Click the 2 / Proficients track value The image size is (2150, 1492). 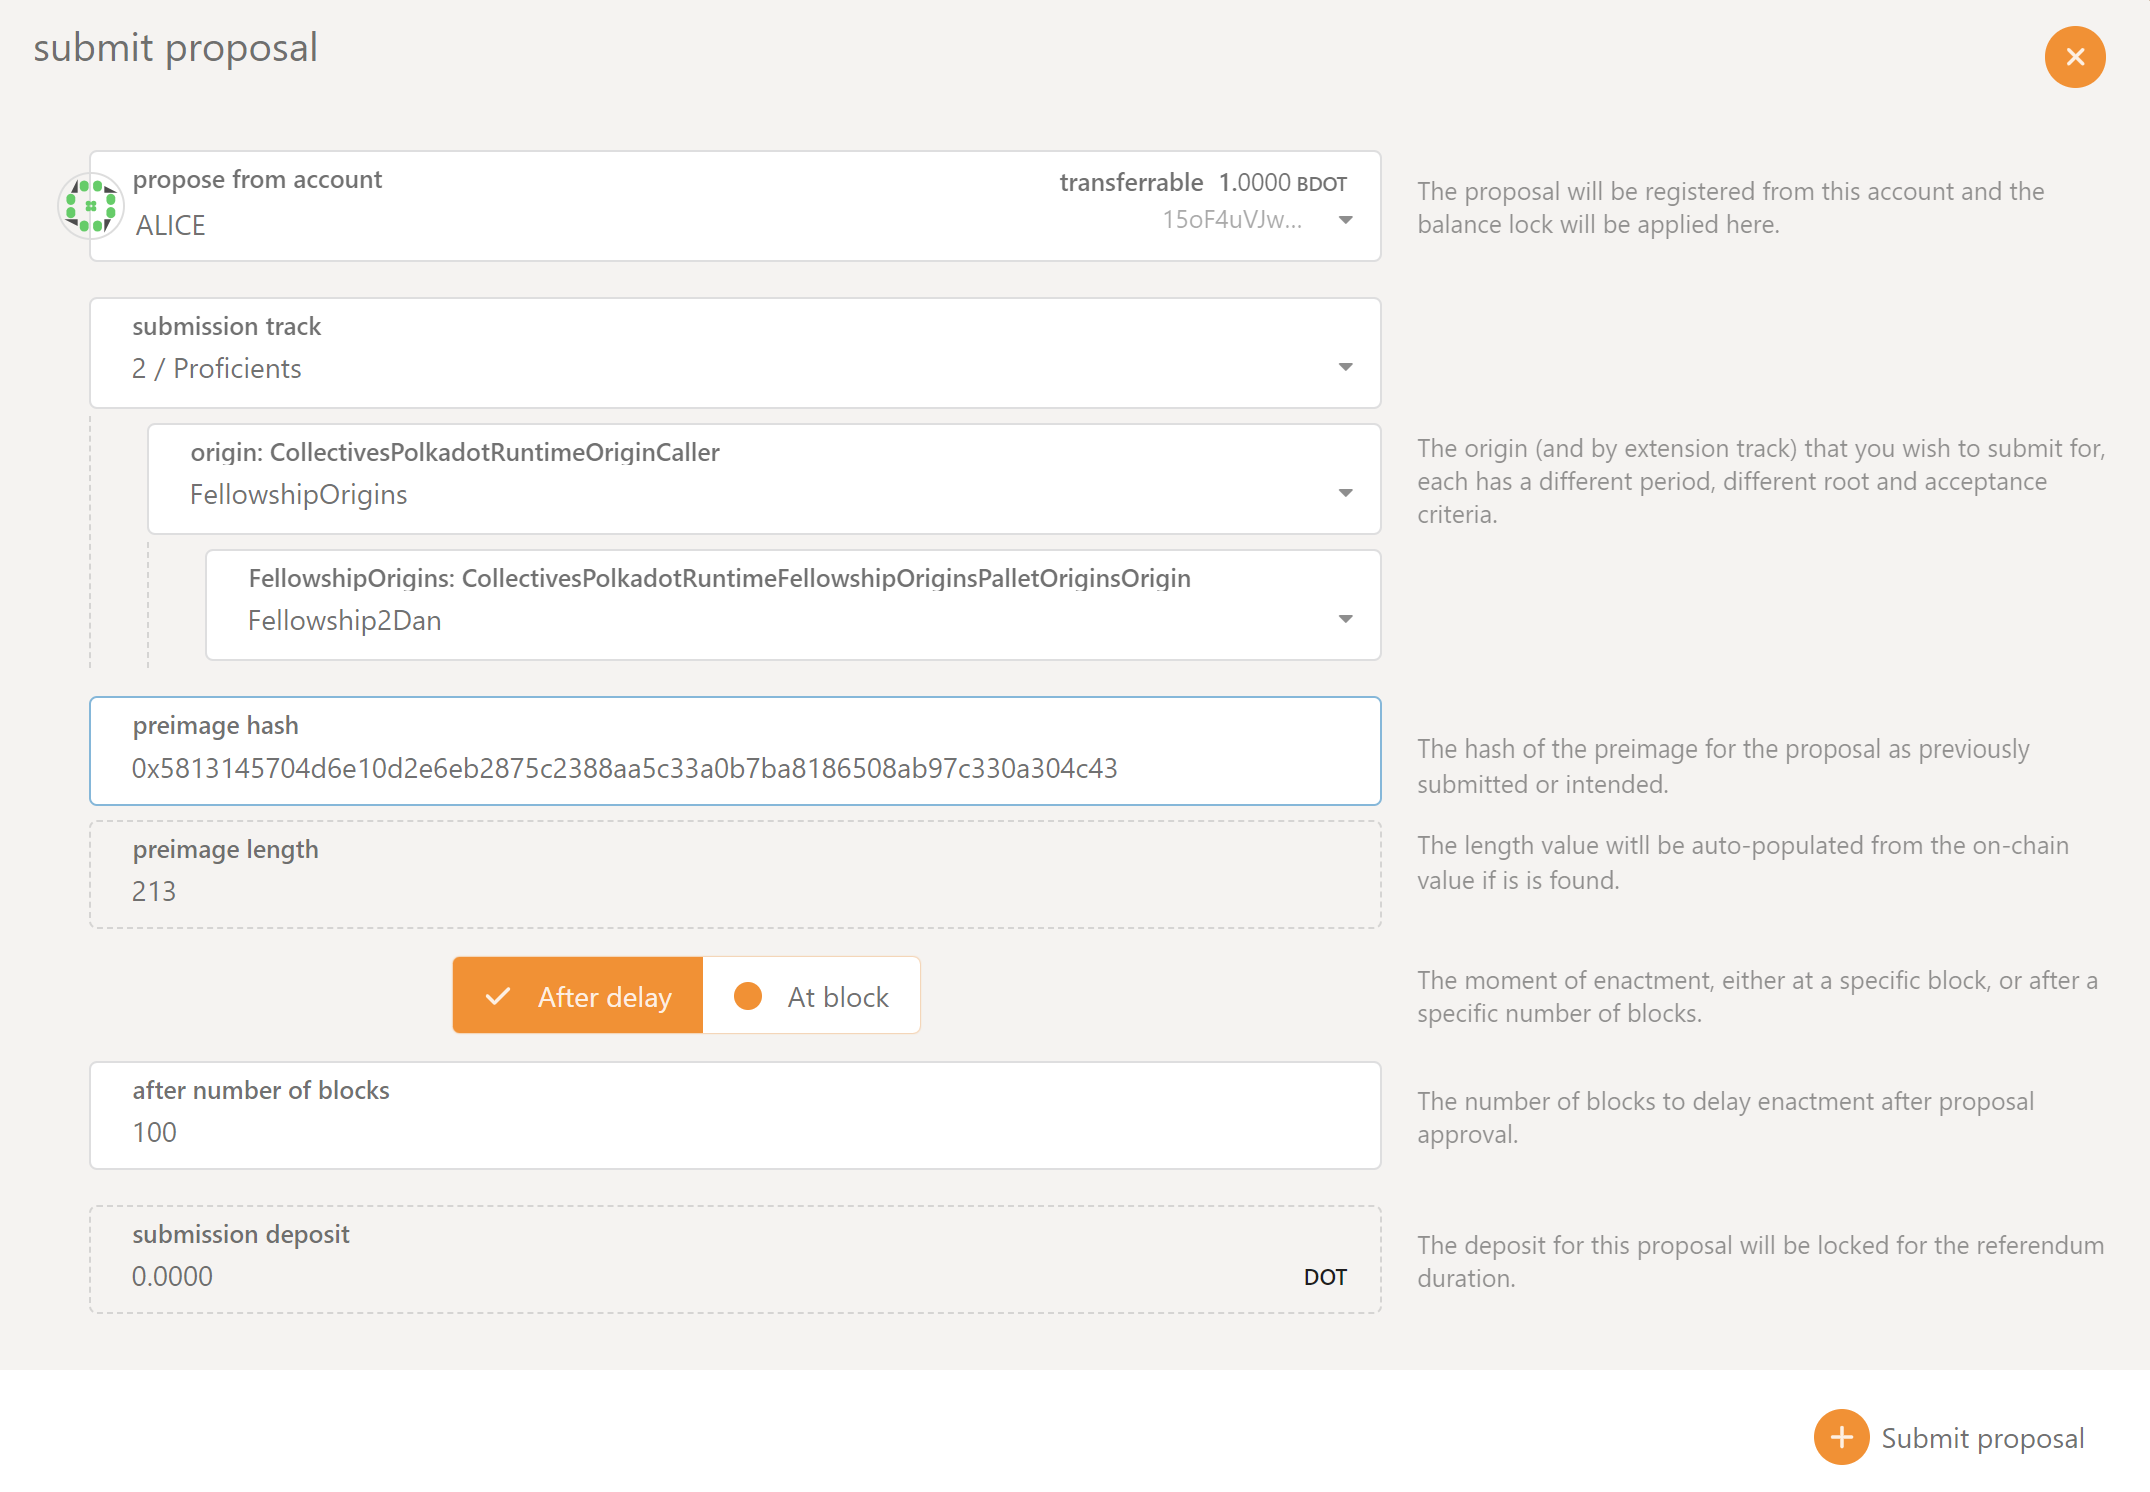pos(216,369)
